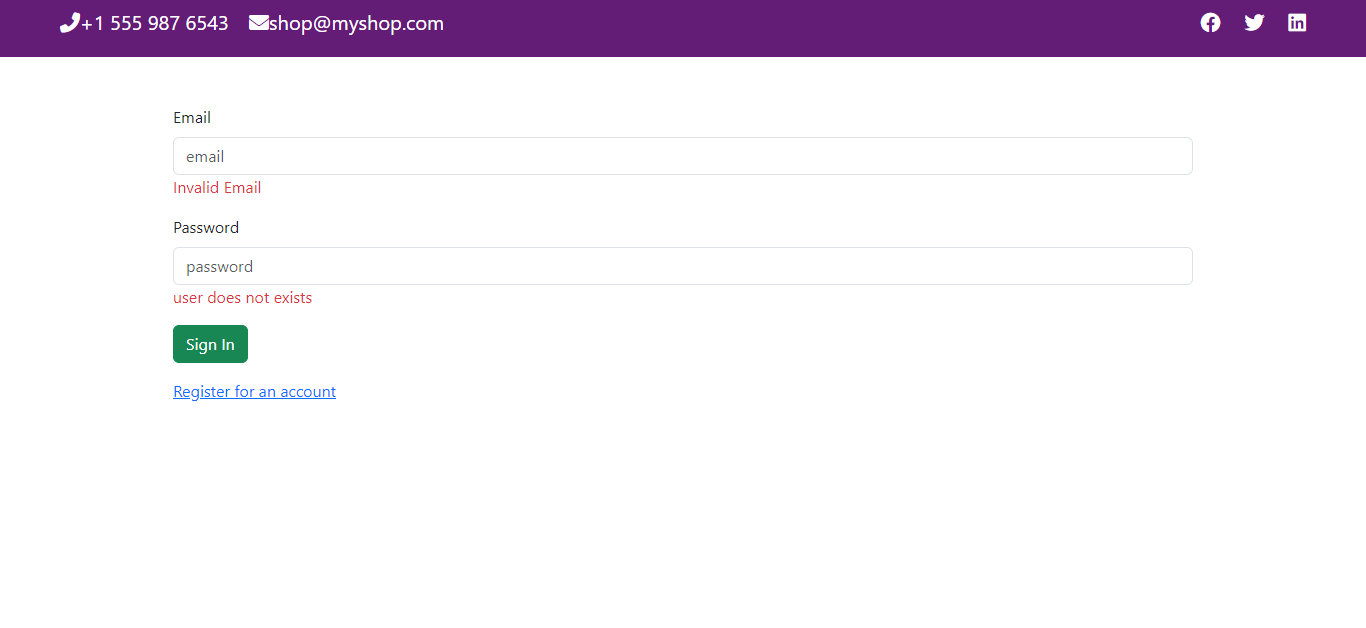Select the Facebook icon in the header
Image resolution: width=1366 pixels, height=628 pixels.
[x=1210, y=22]
